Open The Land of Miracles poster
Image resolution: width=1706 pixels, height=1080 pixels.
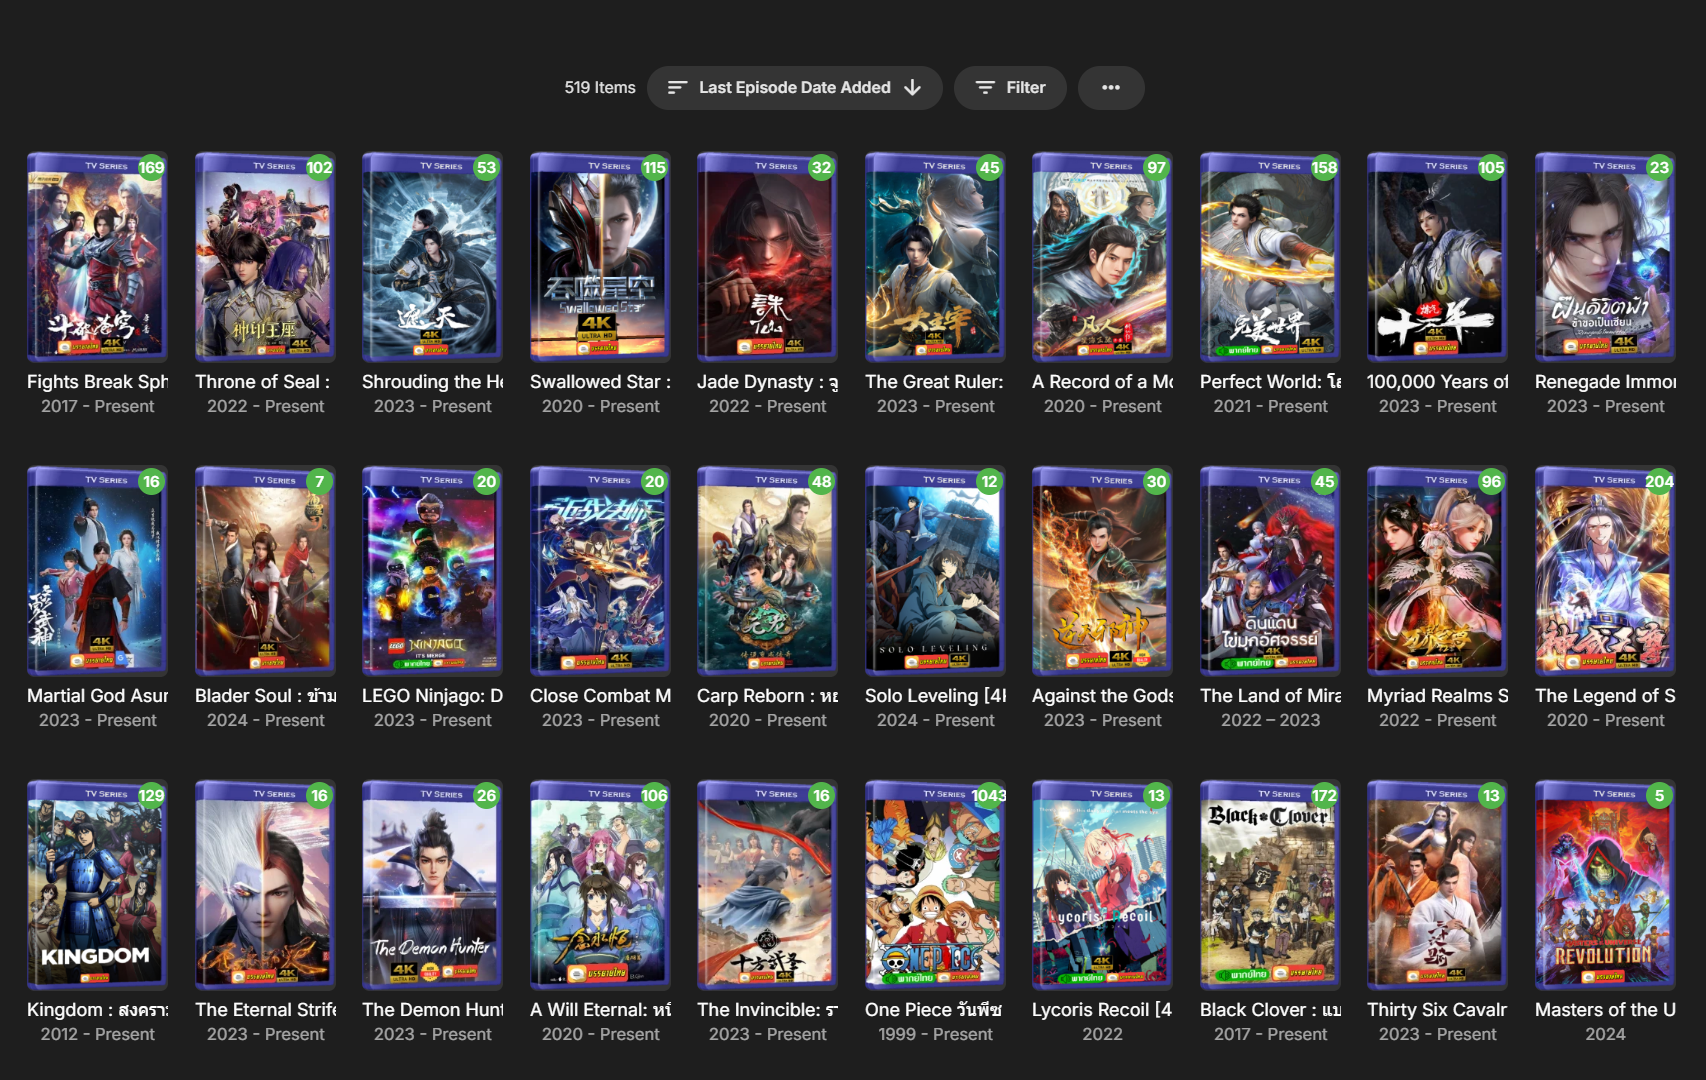click(x=1270, y=571)
